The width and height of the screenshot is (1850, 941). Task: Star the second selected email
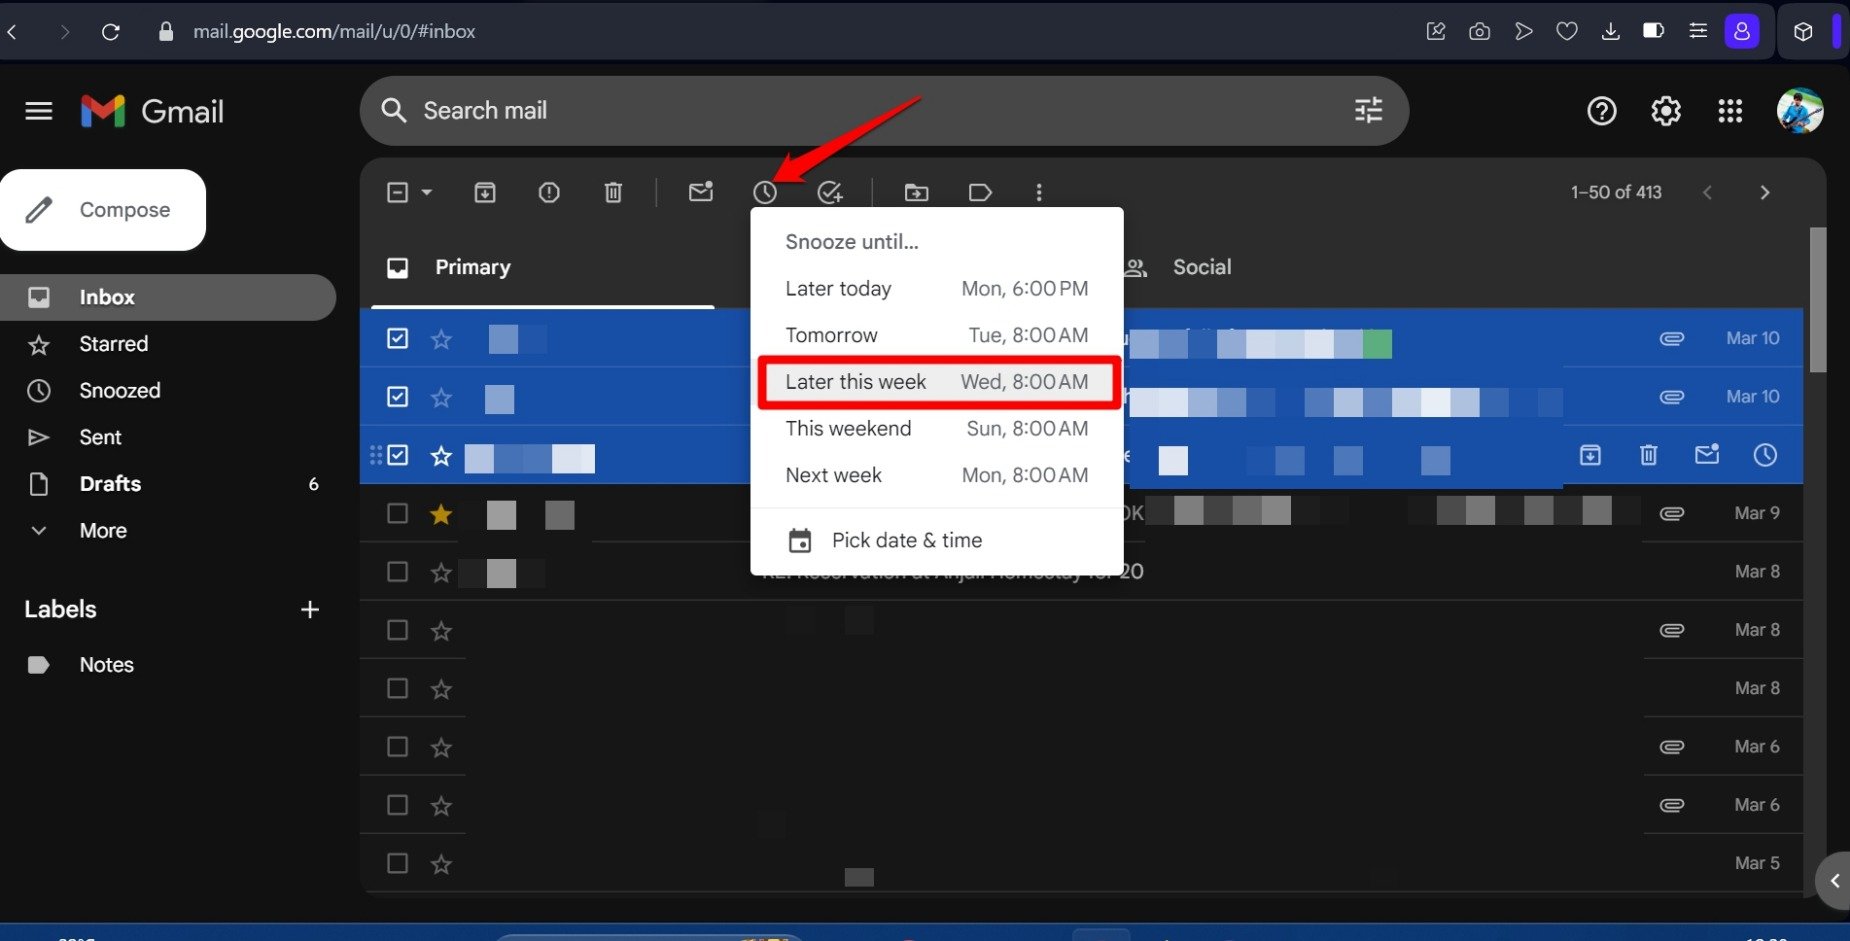point(441,398)
